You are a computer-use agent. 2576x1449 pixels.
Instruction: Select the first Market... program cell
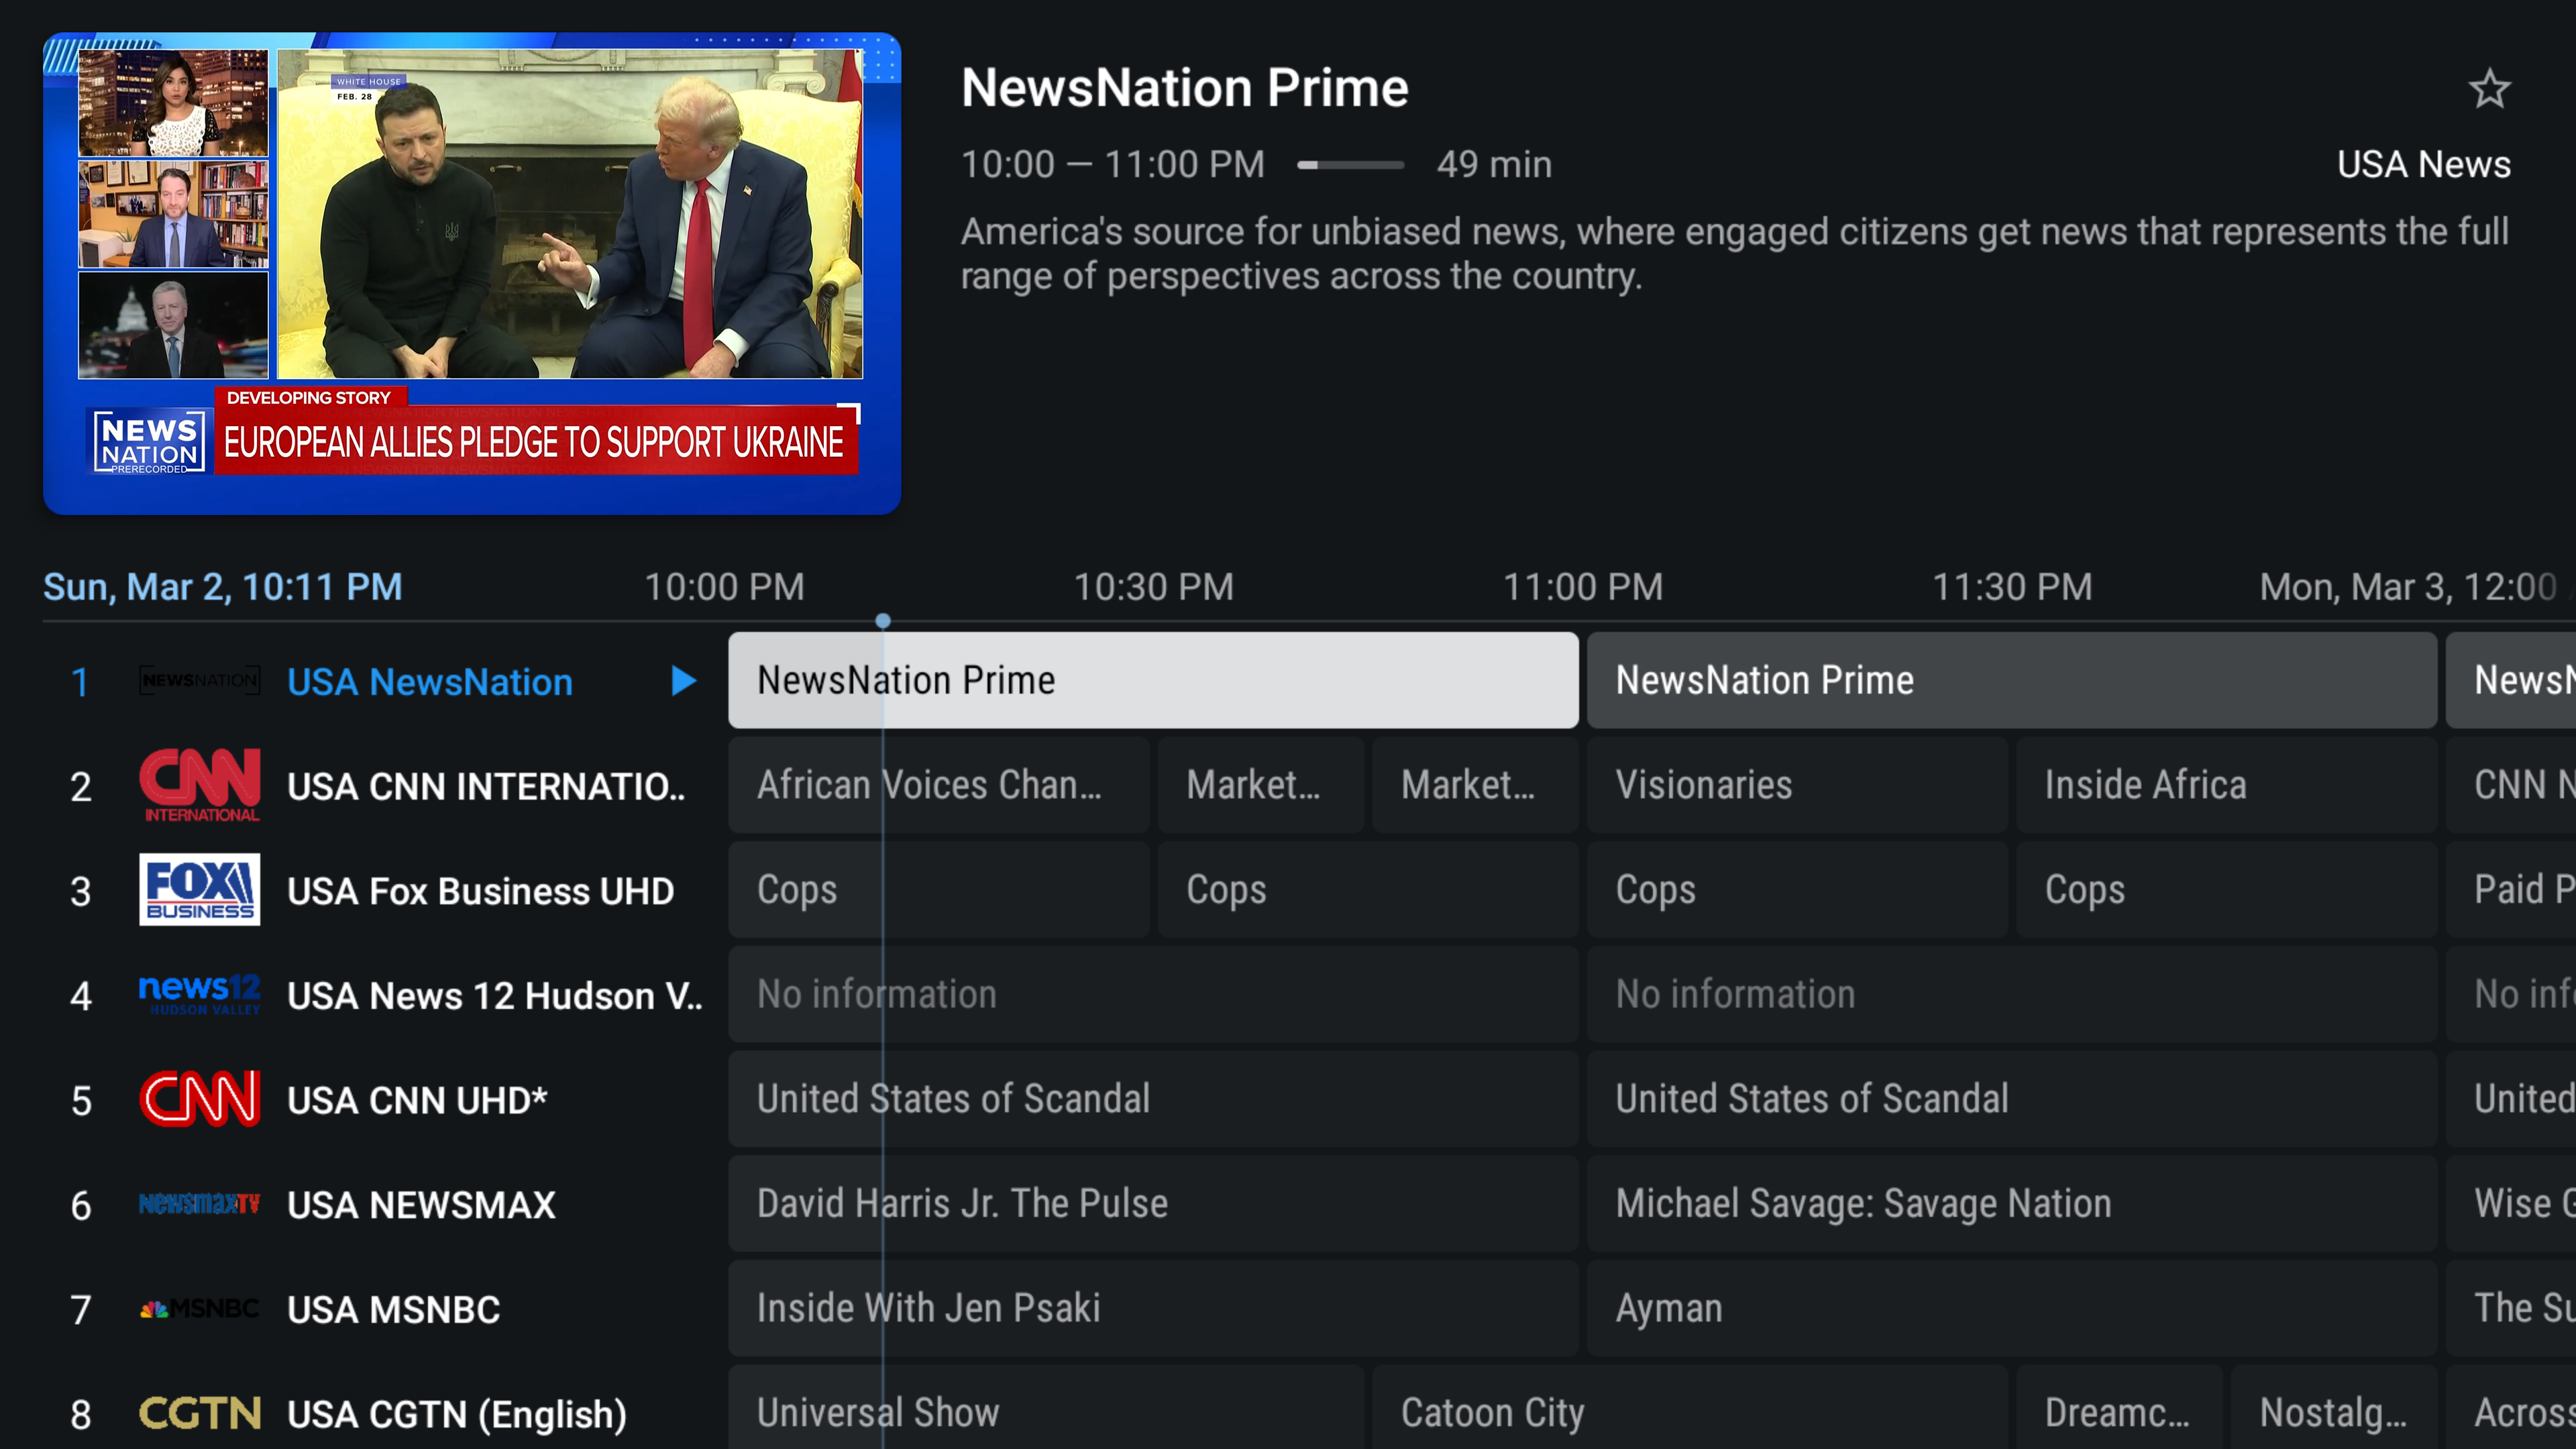pyautogui.click(x=1260, y=785)
